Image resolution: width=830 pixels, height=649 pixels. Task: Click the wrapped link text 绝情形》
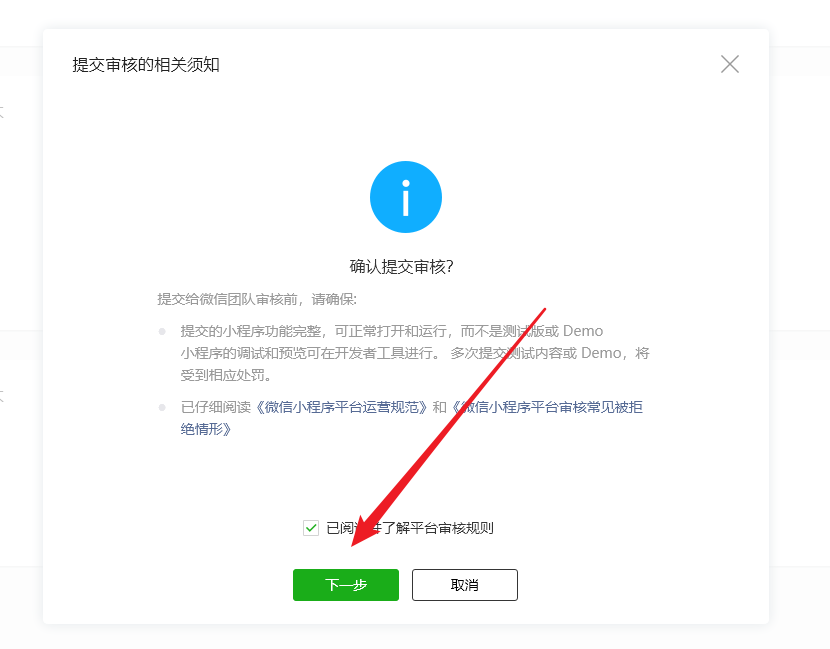(206, 429)
